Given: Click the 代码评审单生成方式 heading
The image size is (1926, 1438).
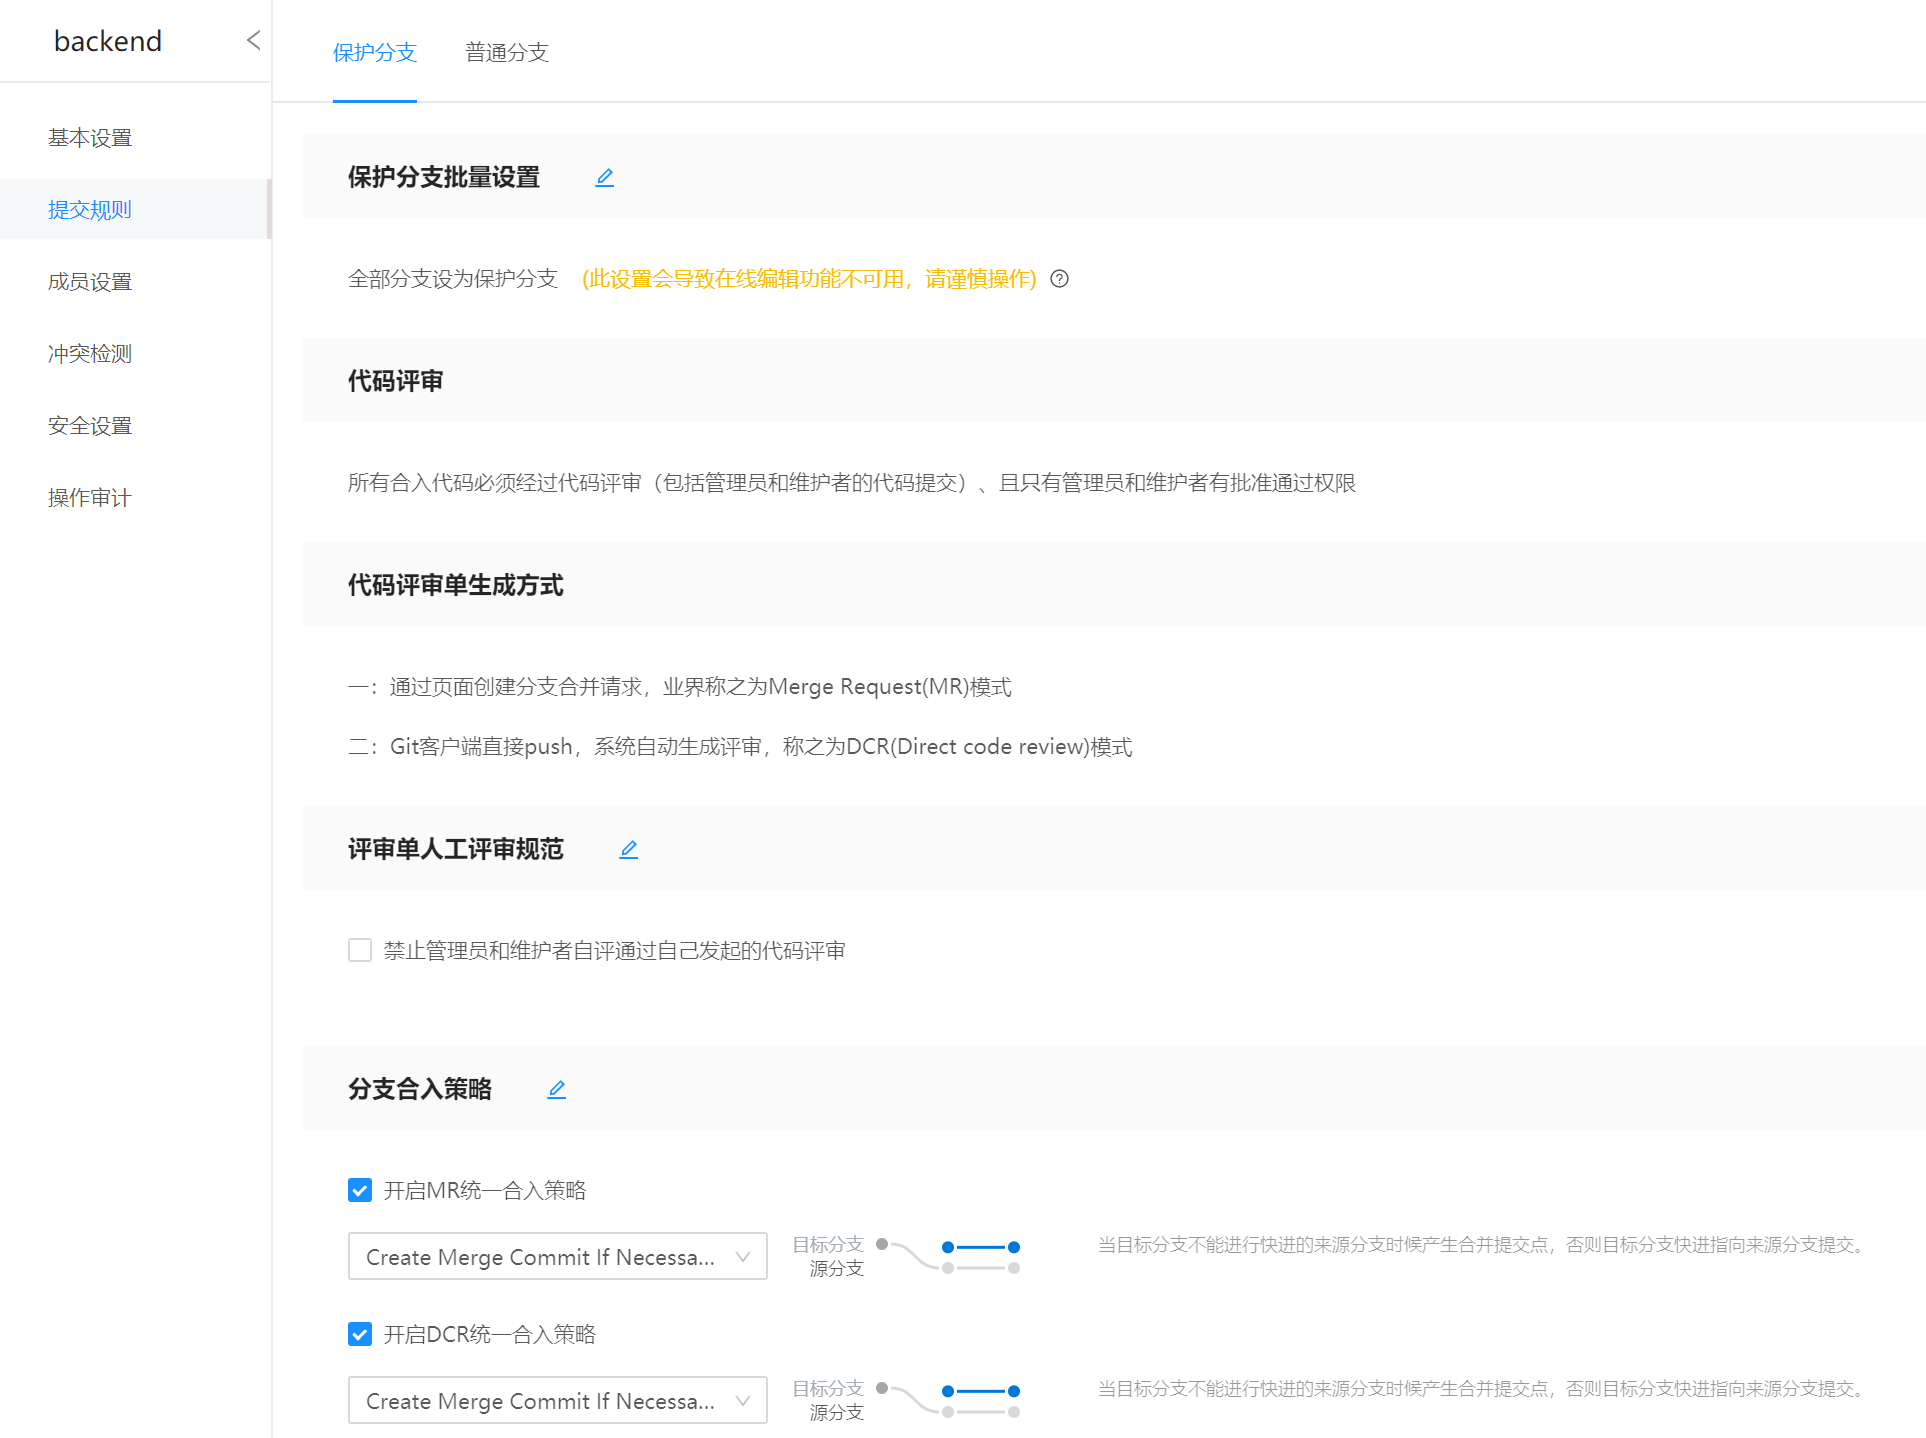Looking at the screenshot, I should tap(456, 585).
